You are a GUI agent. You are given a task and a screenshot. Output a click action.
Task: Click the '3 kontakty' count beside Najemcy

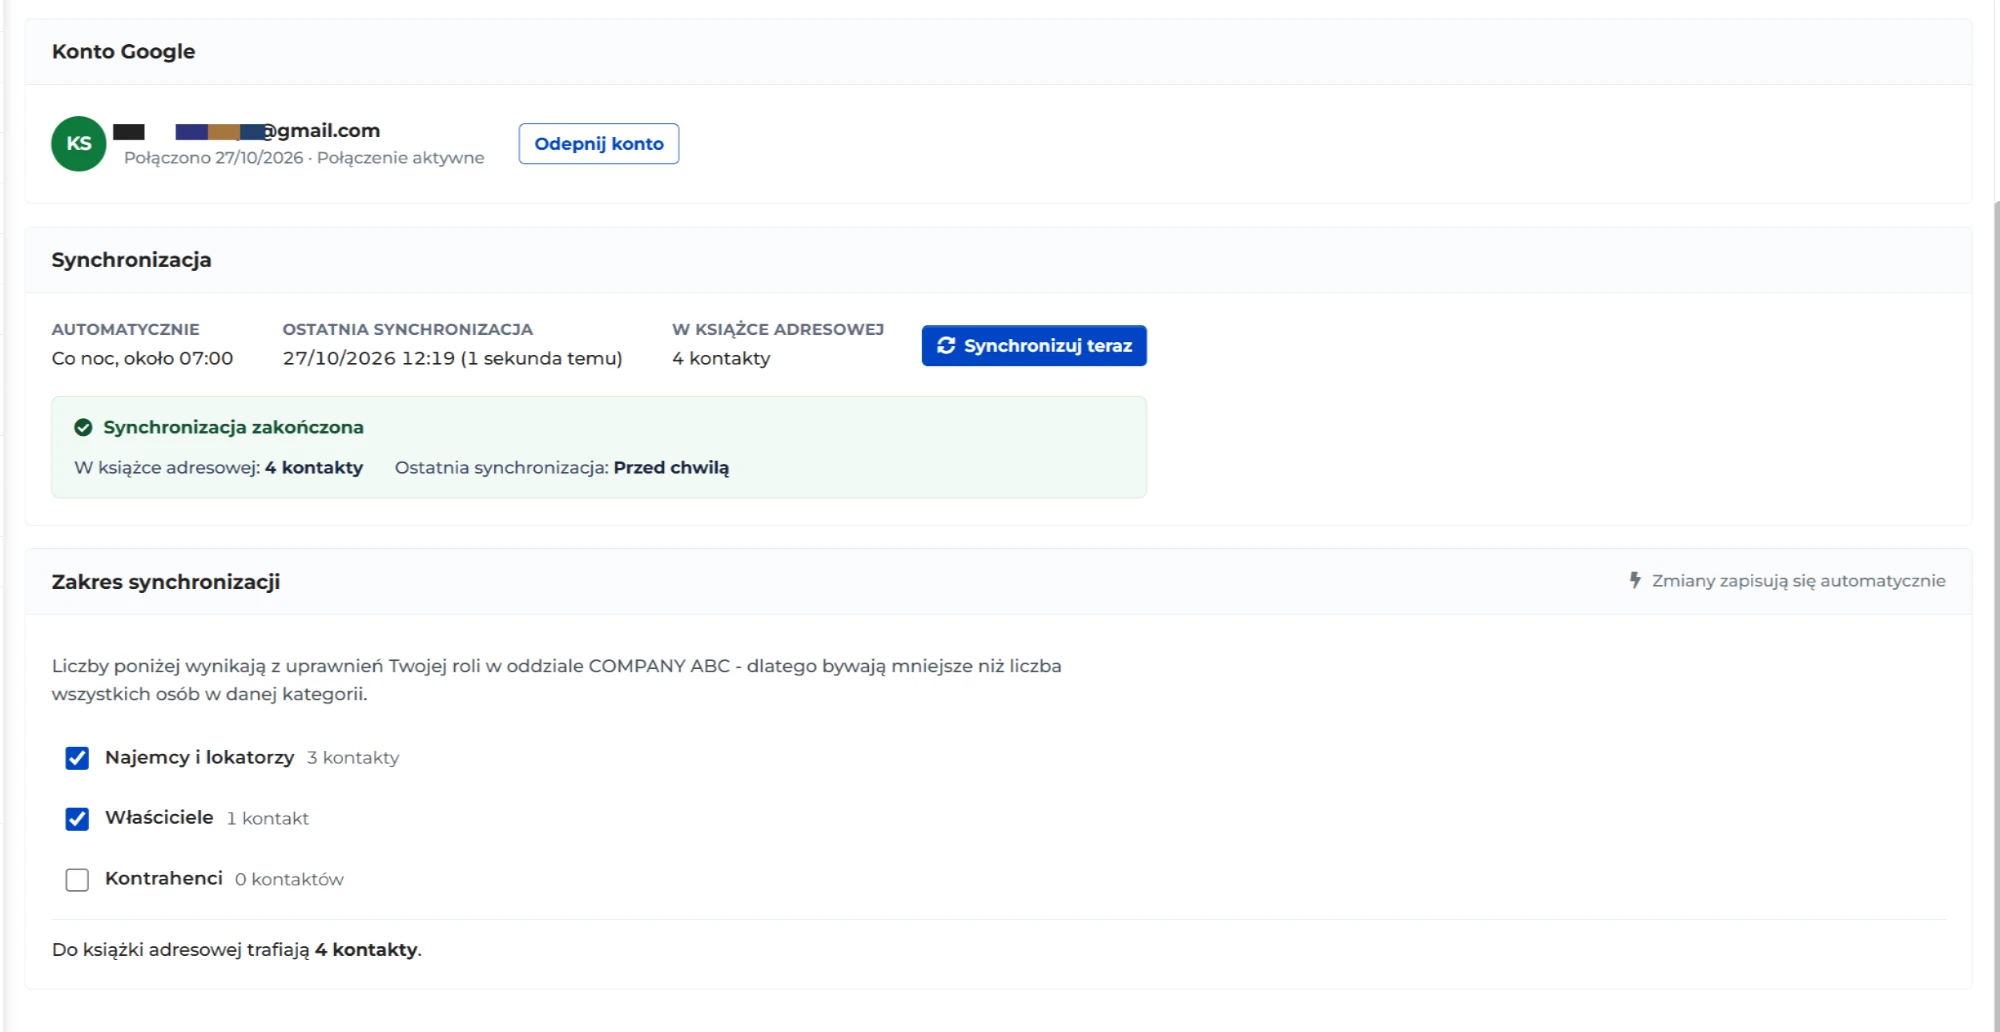[353, 758]
